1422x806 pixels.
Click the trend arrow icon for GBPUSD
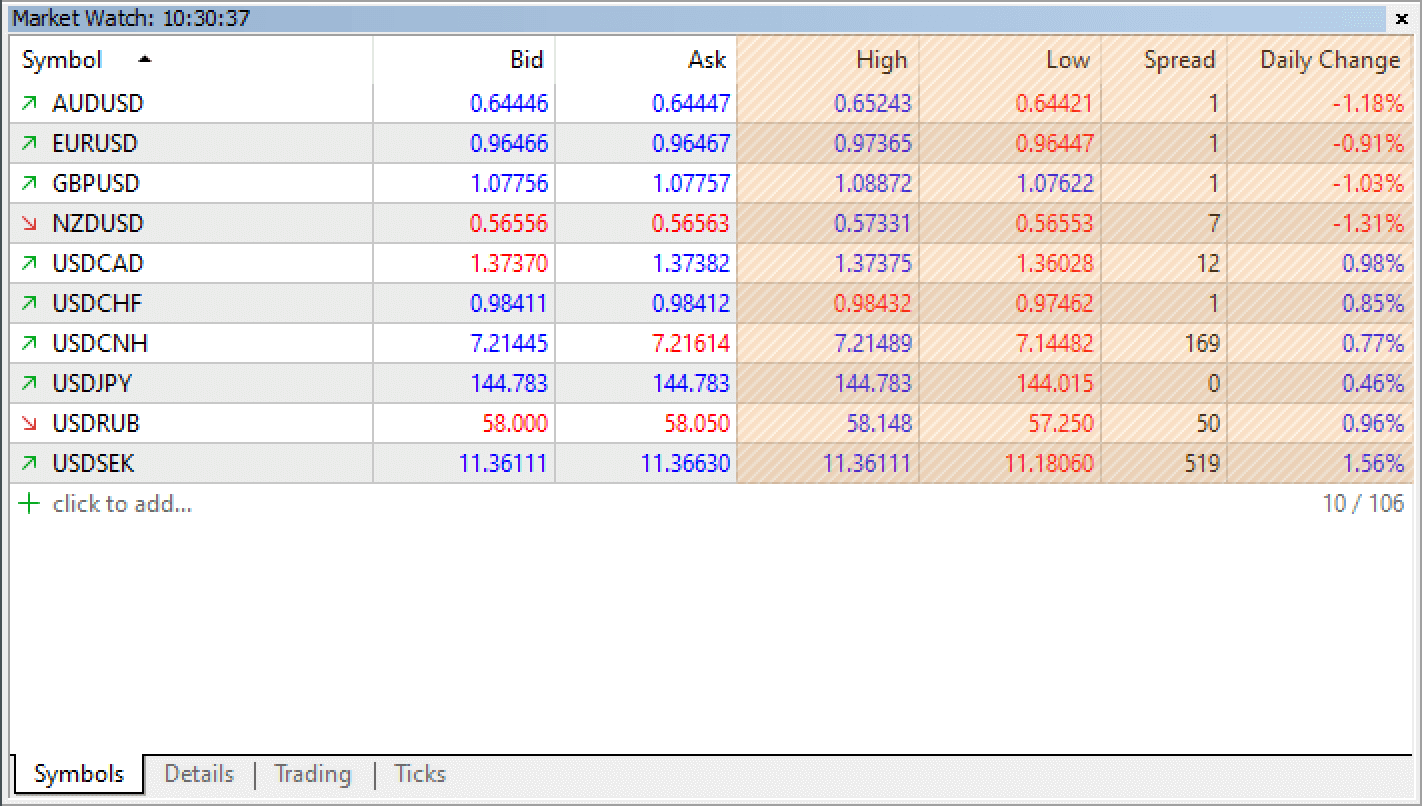pos(29,183)
